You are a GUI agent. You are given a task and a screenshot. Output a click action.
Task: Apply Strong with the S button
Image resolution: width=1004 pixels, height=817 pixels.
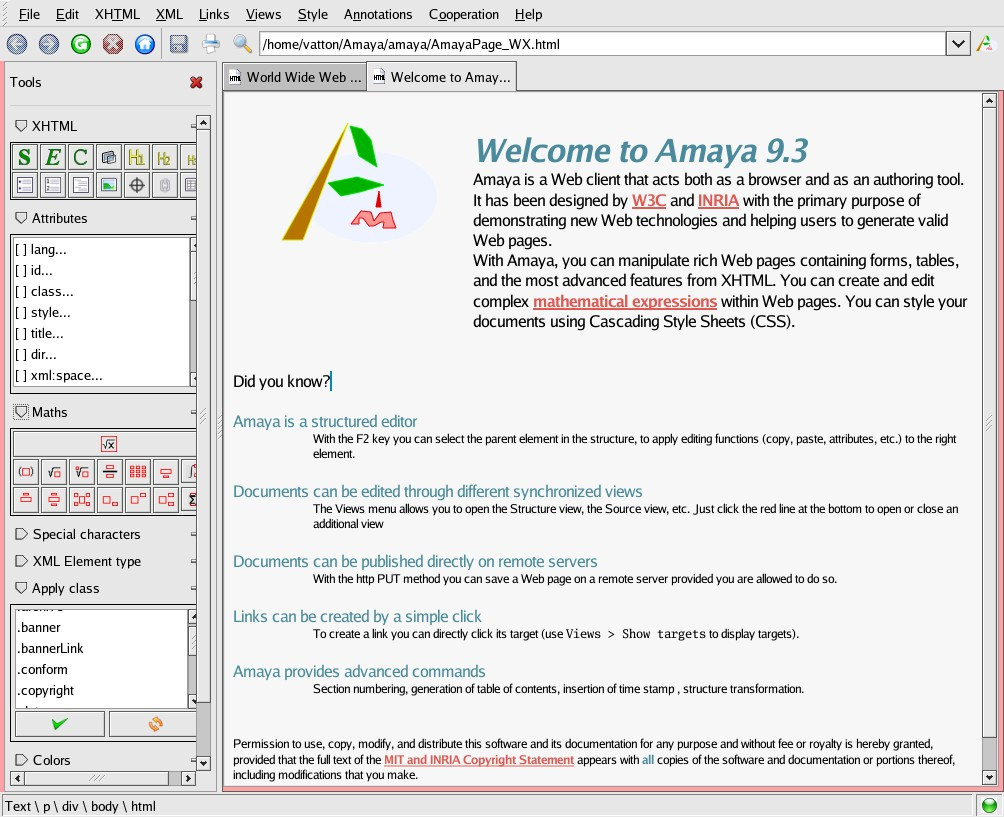coord(24,157)
